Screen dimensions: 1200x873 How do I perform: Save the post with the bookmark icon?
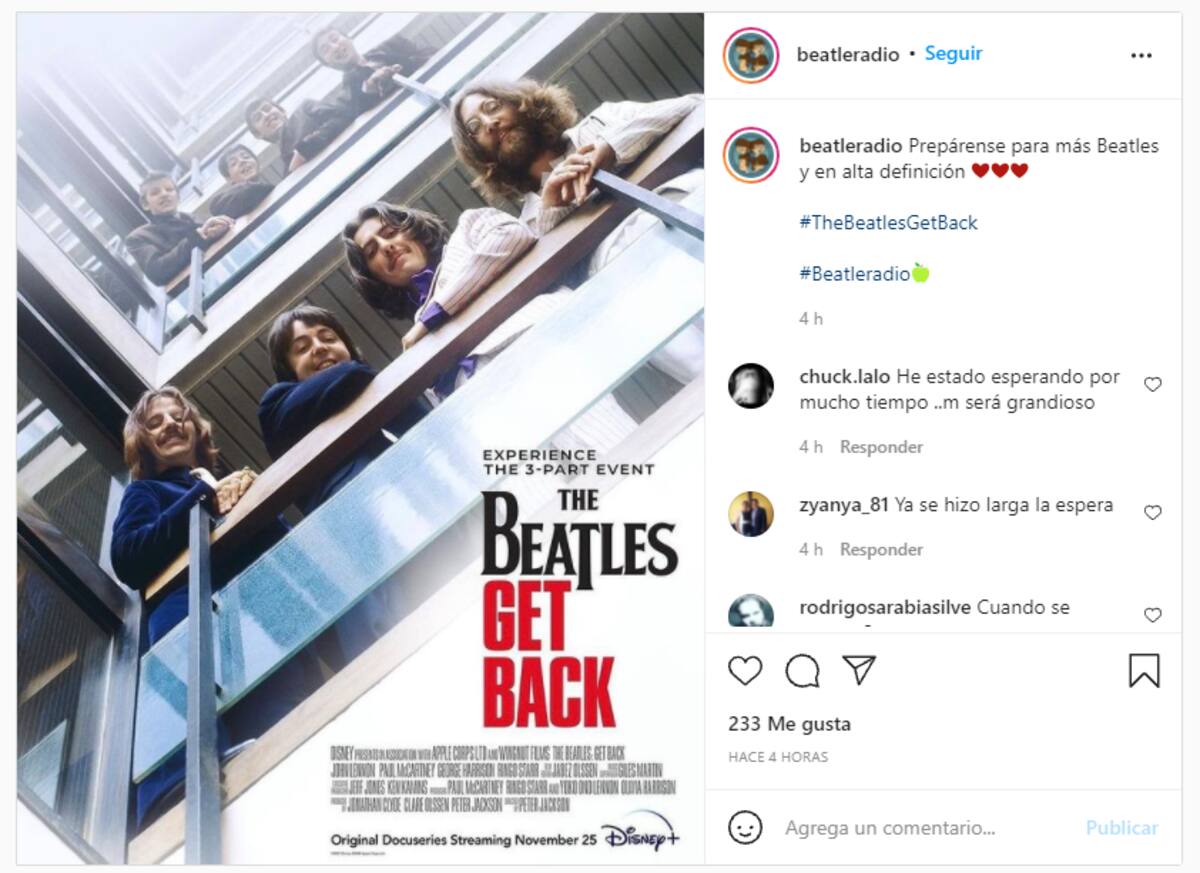pos(1144,670)
